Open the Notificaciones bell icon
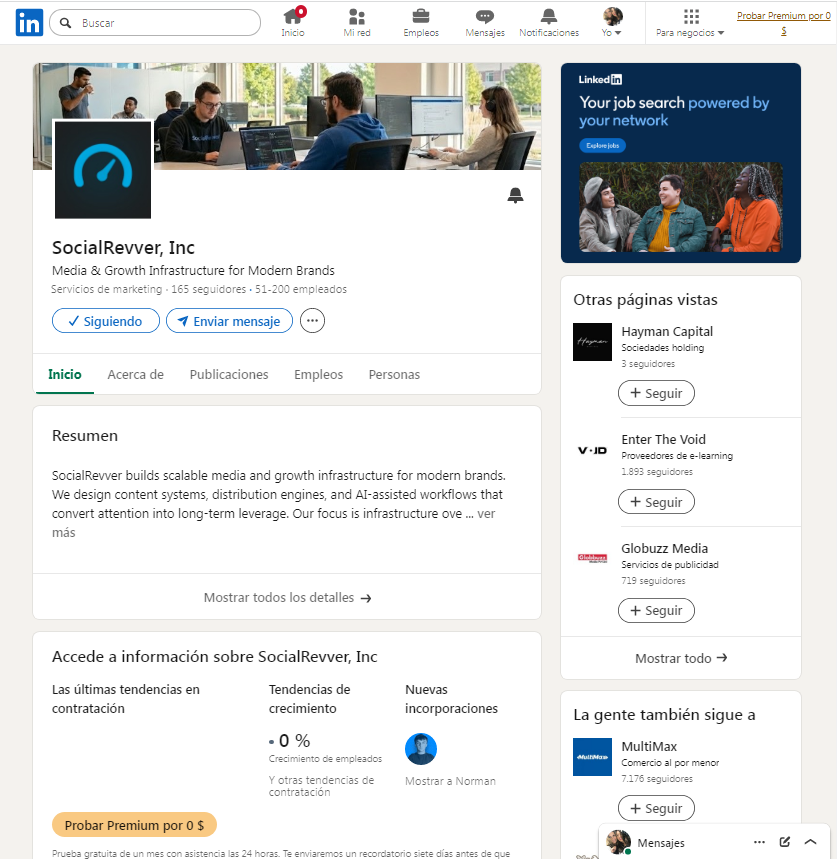The image size is (837, 859). pos(549,16)
